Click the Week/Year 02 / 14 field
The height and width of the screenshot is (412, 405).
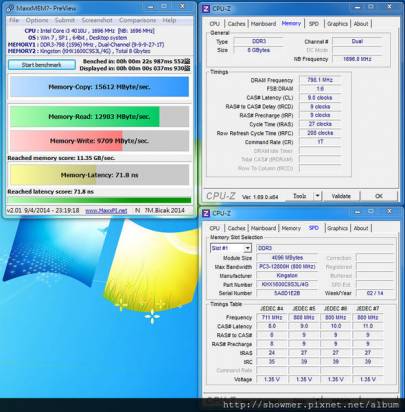(x=375, y=293)
